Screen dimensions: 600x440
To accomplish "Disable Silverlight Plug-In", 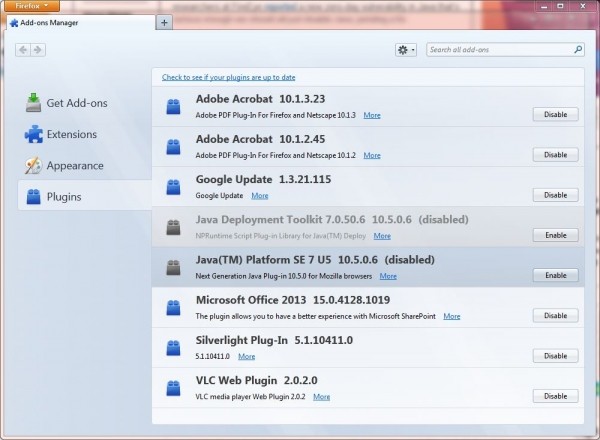I will click(556, 356).
